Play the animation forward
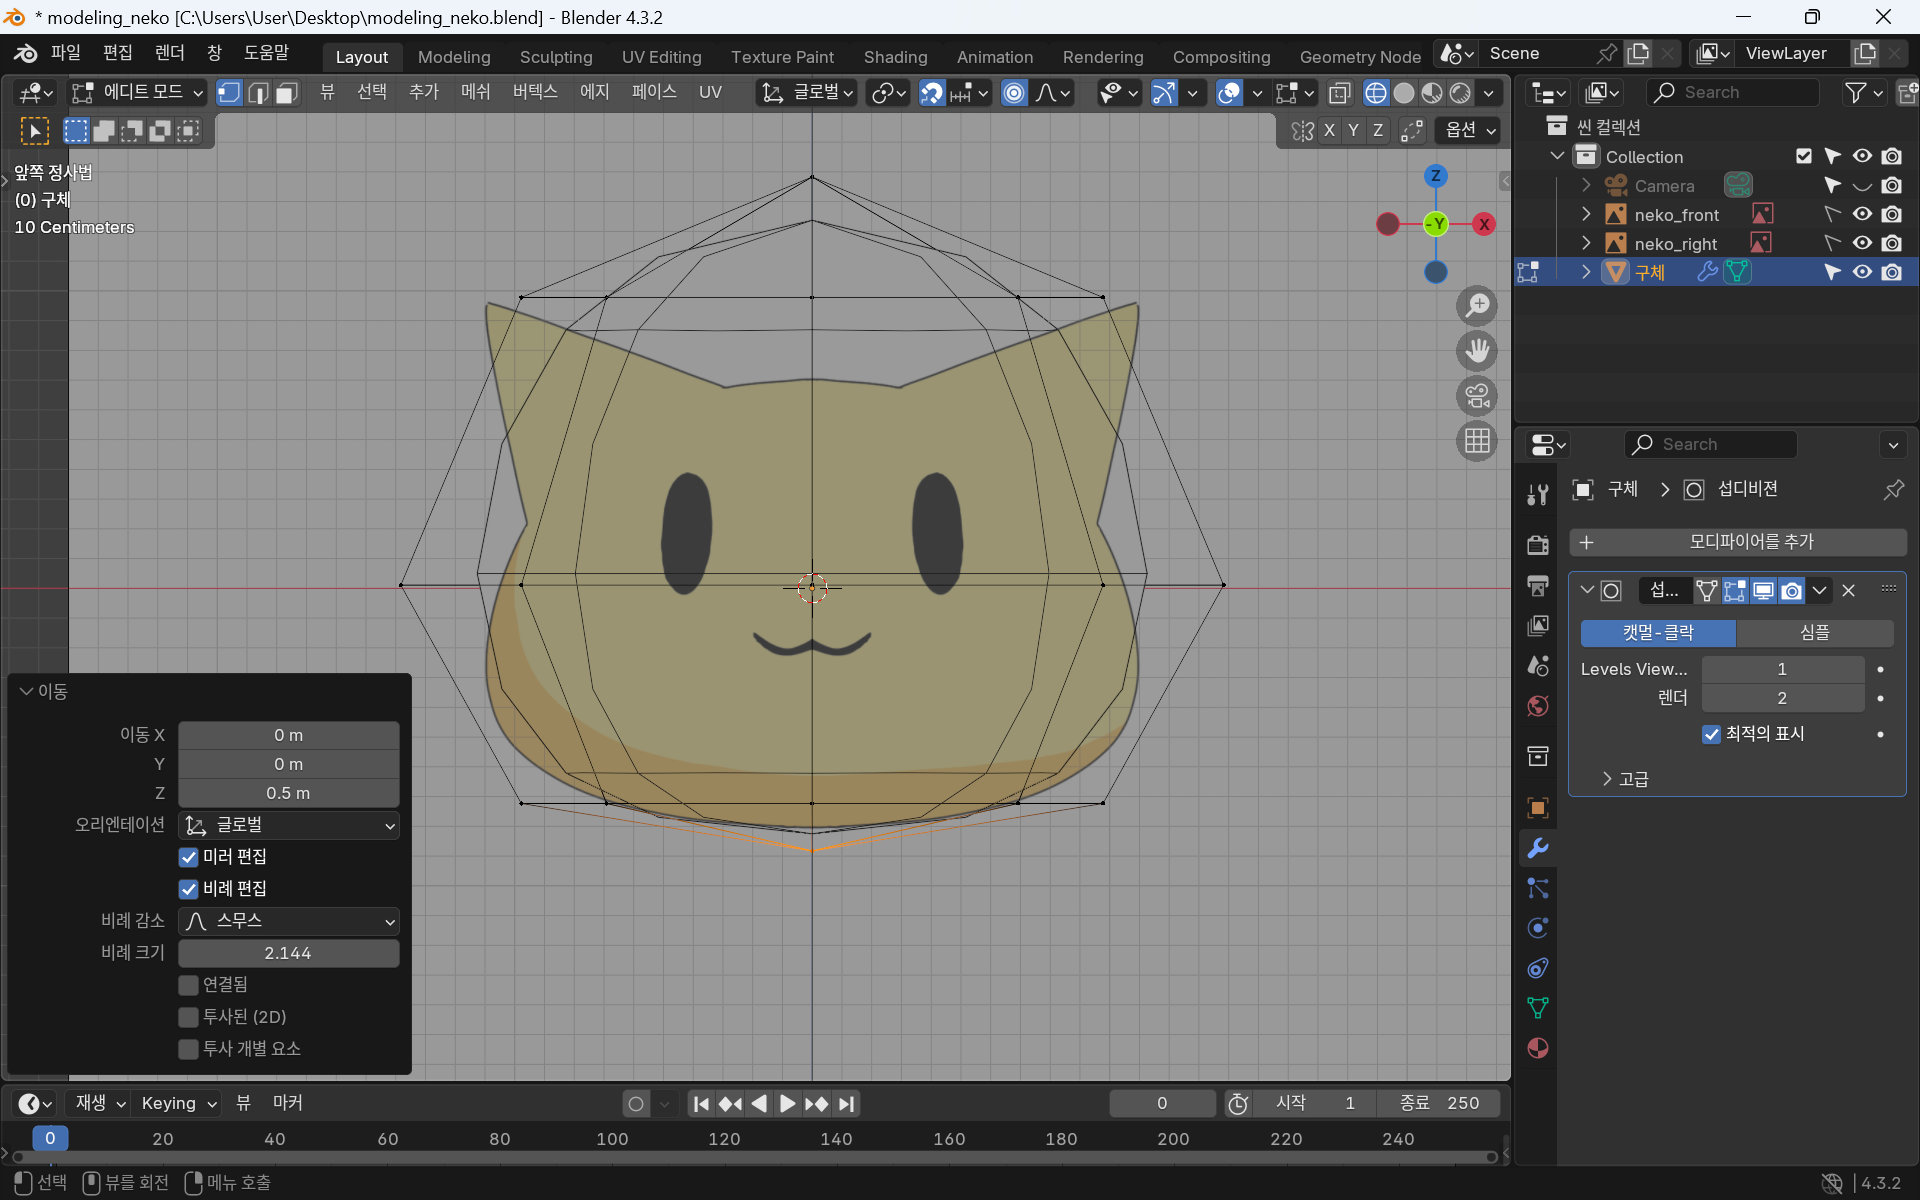This screenshot has height=1200, width=1920. click(x=788, y=1104)
